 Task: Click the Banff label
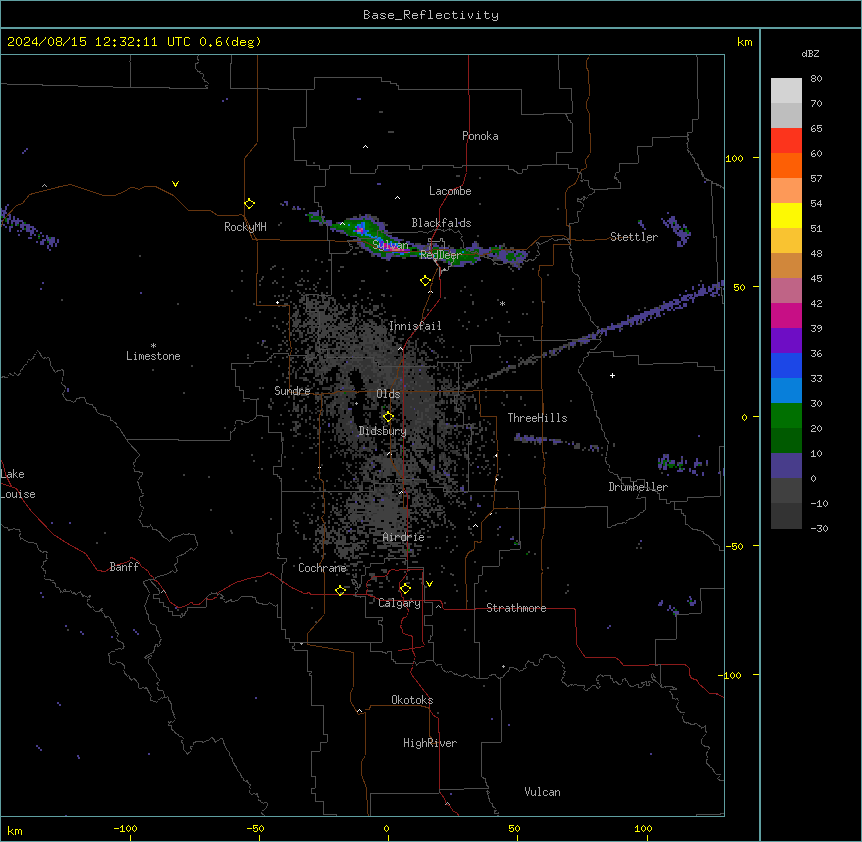coord(124,567)
